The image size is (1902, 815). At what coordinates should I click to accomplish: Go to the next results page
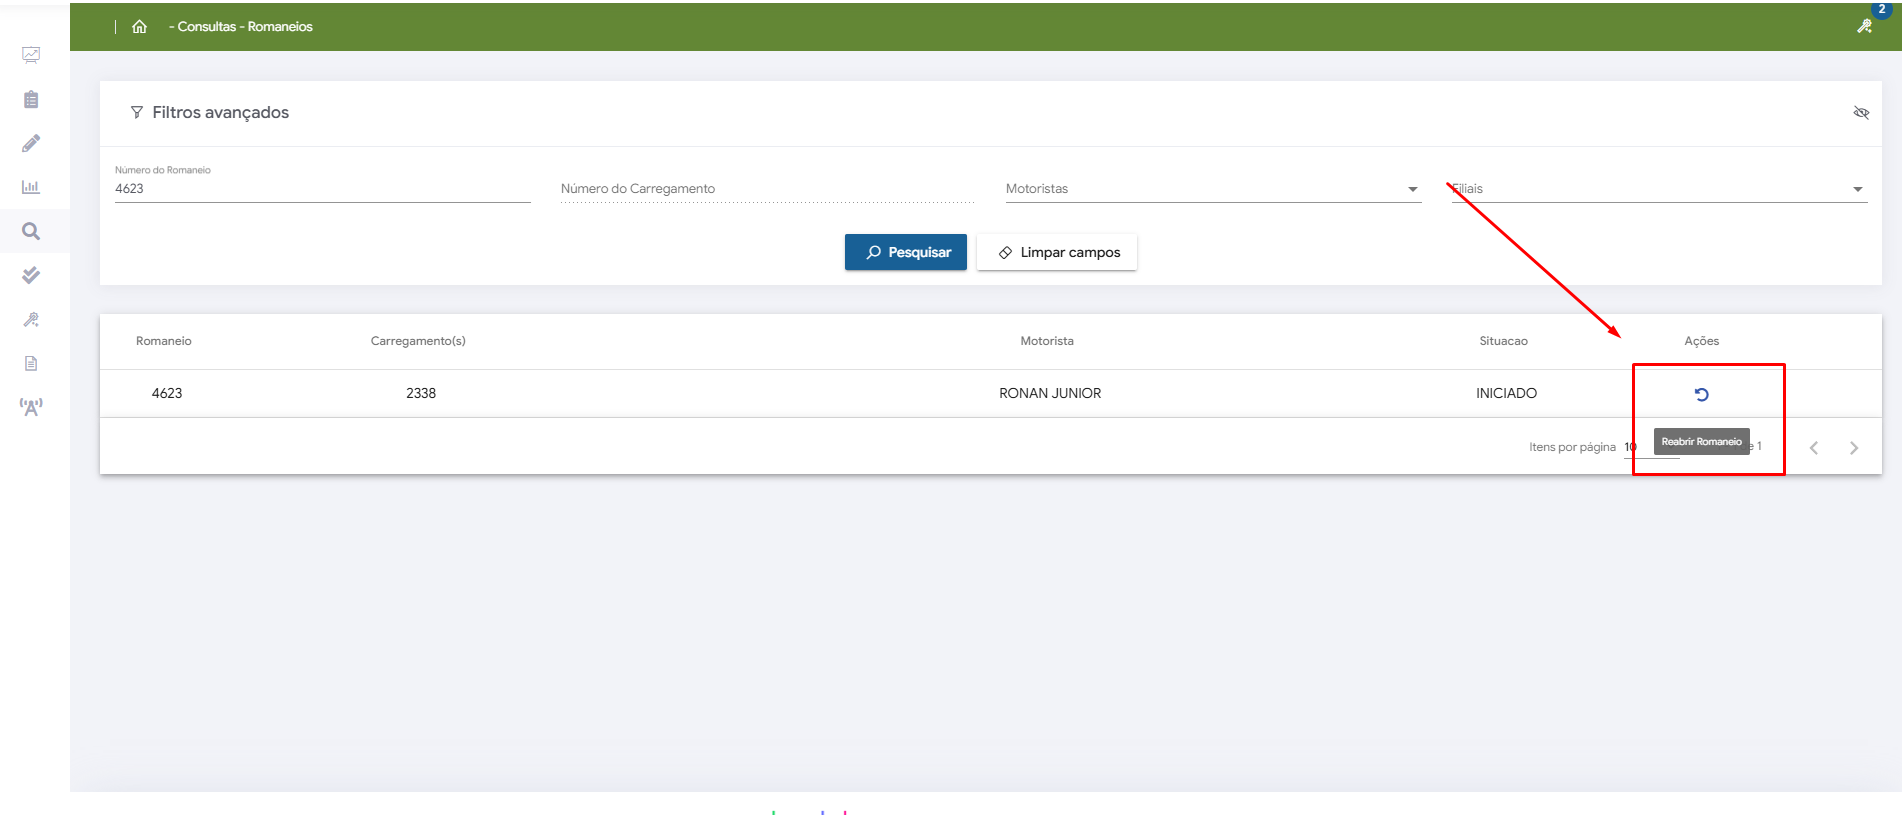tap(1854, 448)
